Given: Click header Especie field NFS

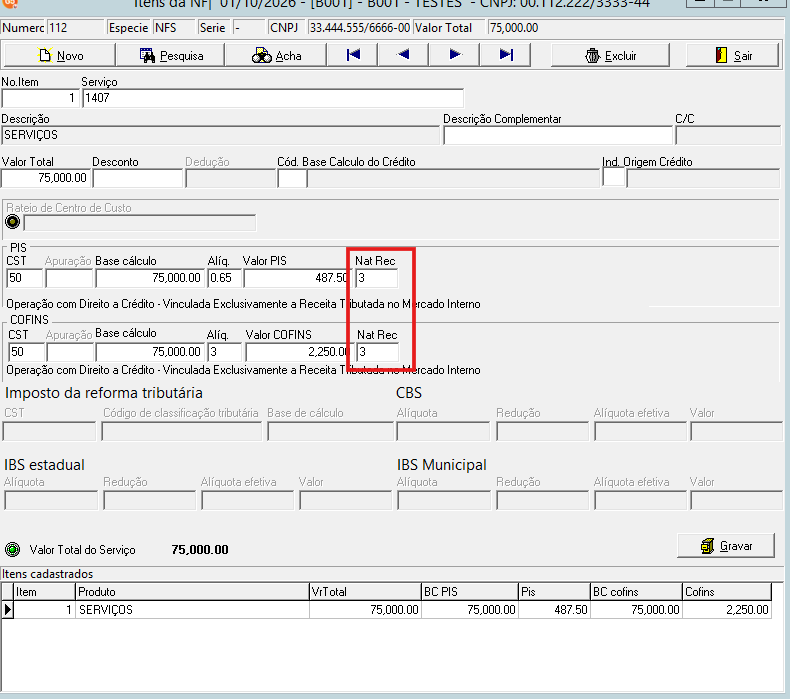Looking at the screenshot, I should (174, 28).
